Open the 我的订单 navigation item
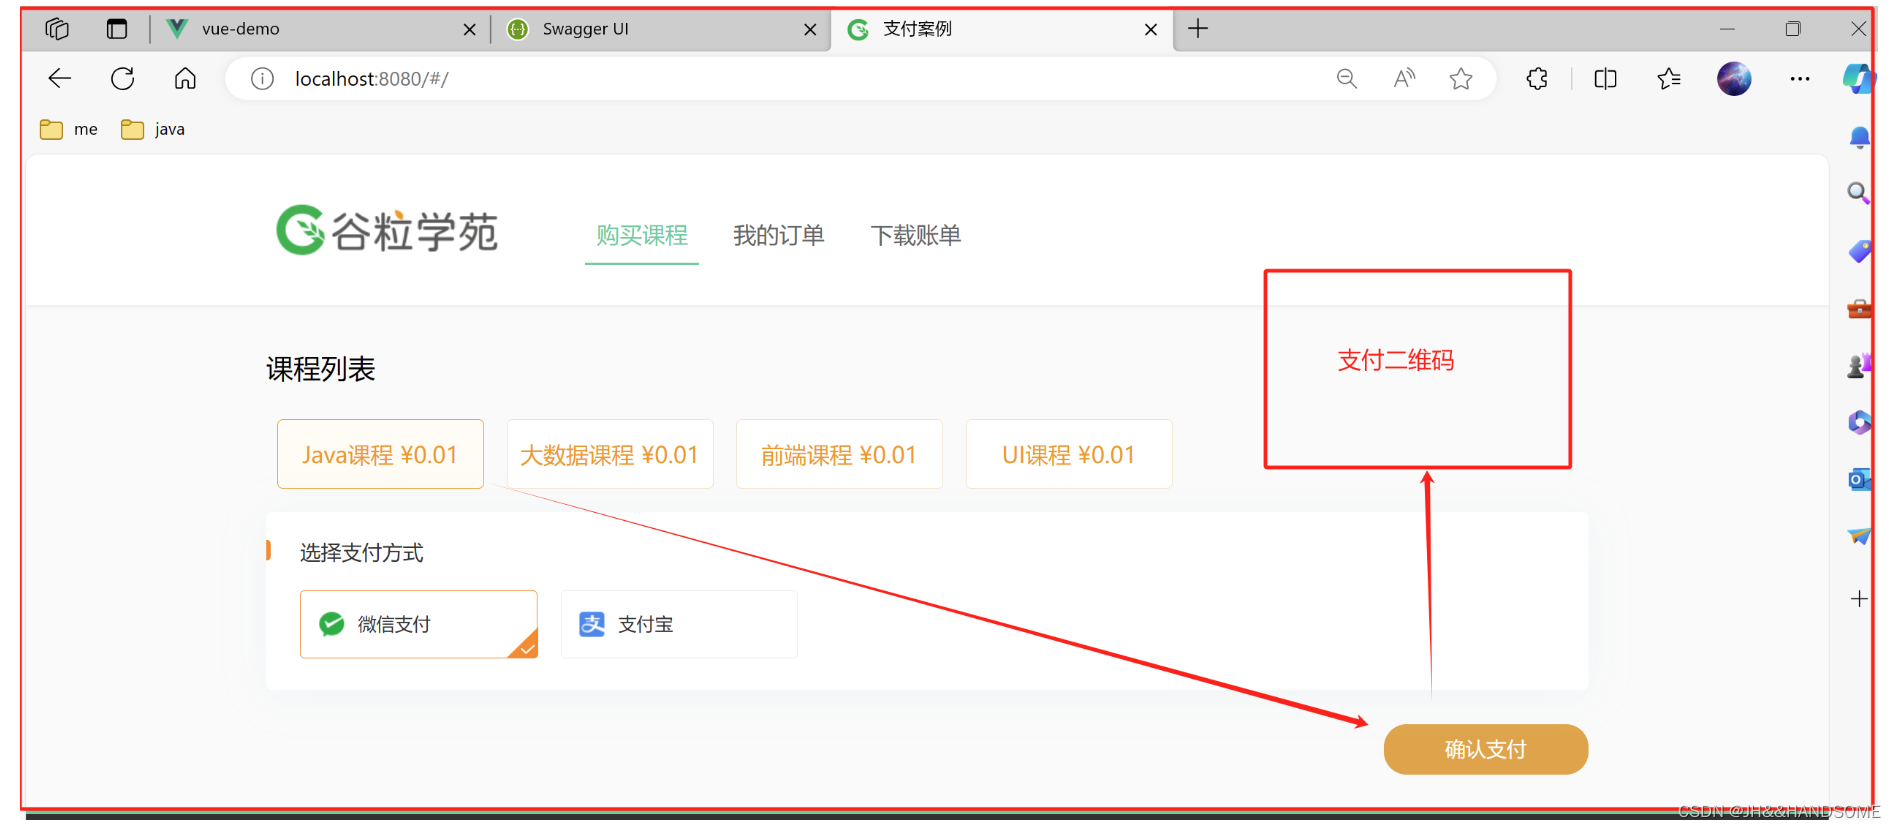The width and height of the screenshot is (1896, 828). pos(779,236)
